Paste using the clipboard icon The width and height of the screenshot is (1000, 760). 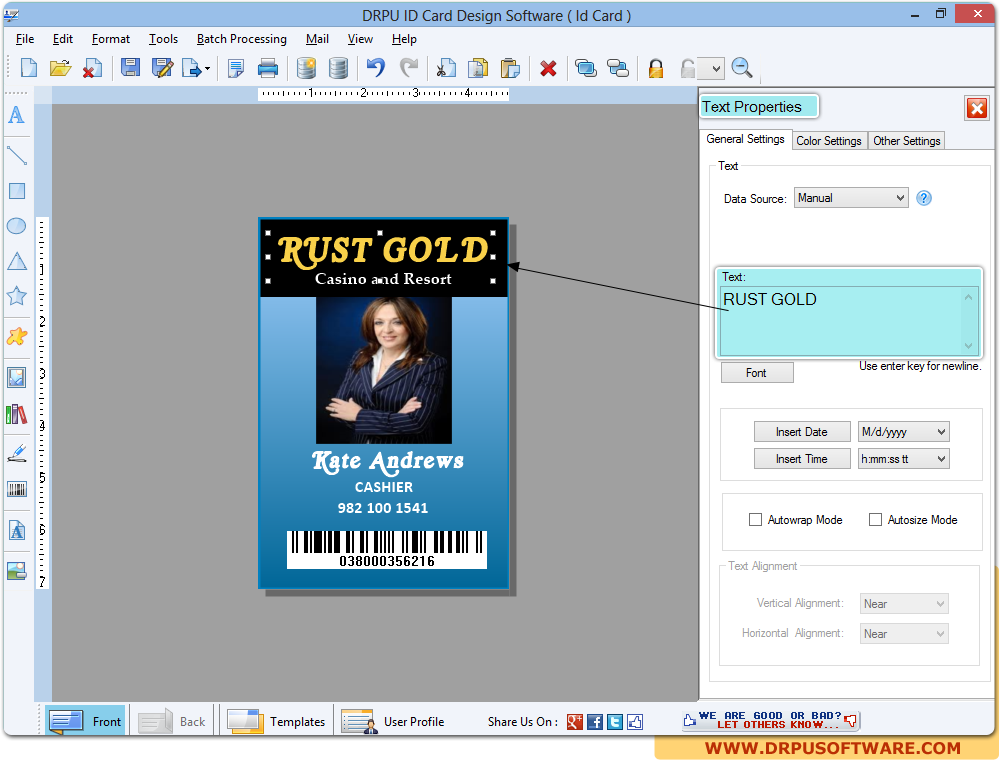(x=510, y=68)
